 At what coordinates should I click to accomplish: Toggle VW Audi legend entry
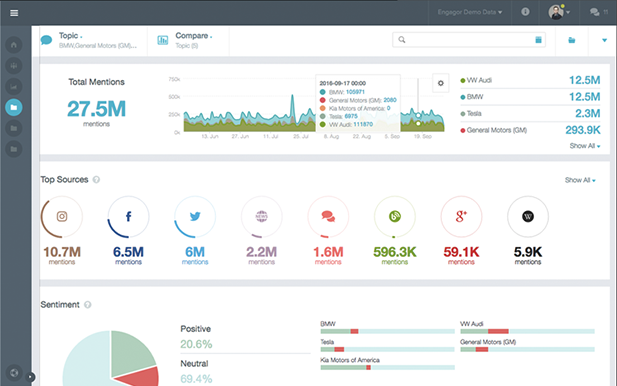click(x=476, y=80)
